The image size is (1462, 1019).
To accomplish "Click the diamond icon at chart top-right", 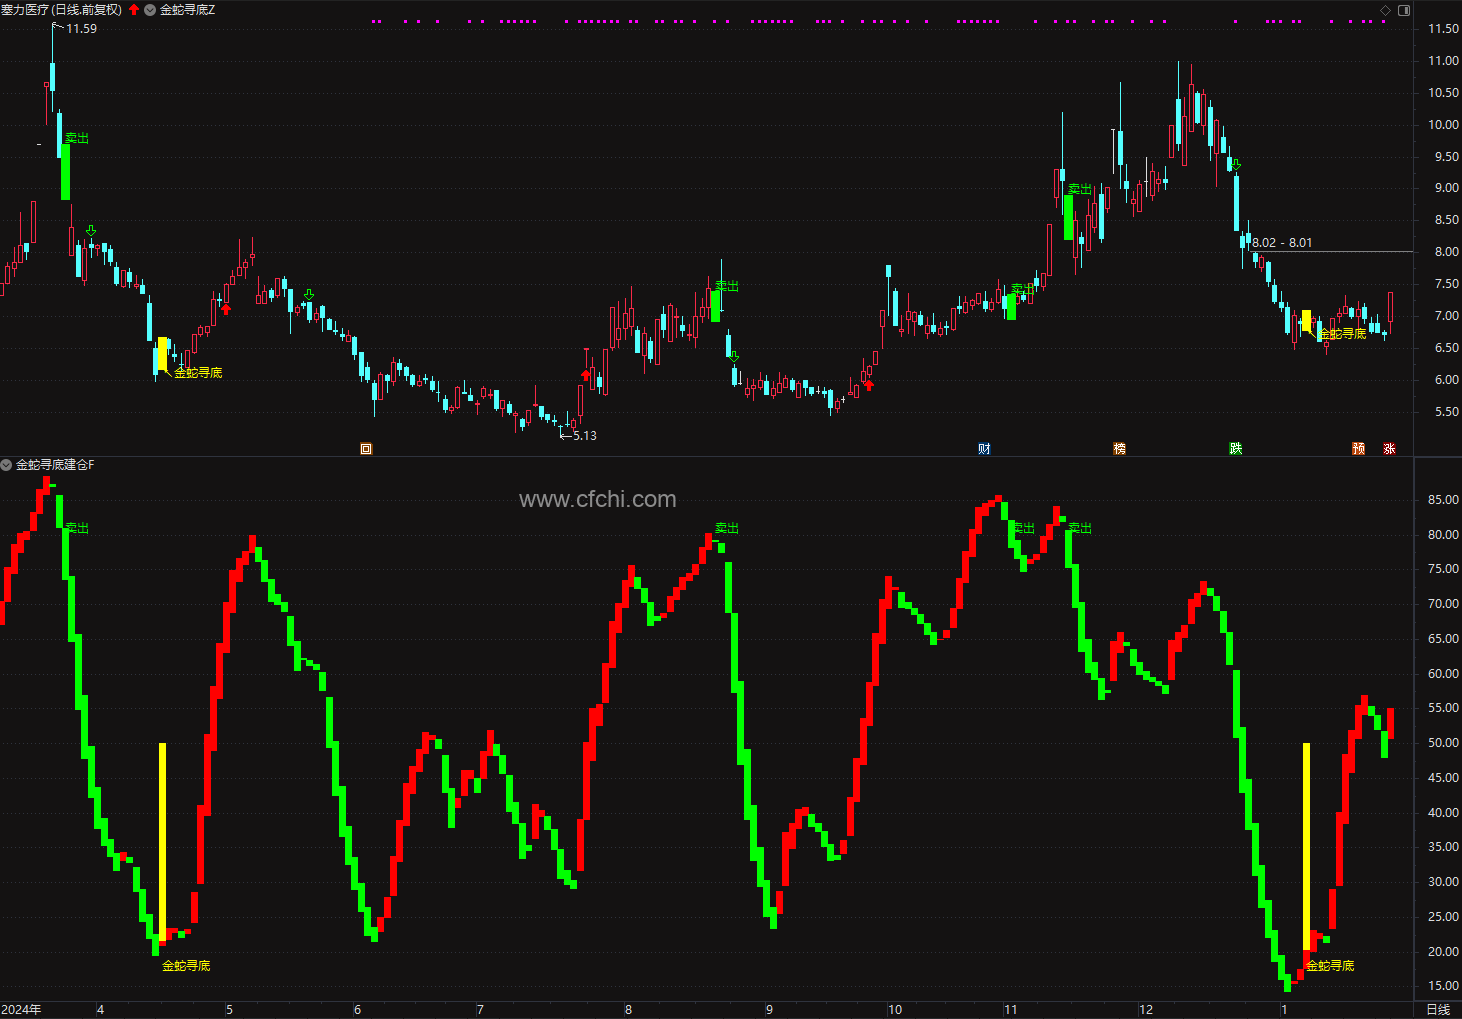I will [1385, 10].
